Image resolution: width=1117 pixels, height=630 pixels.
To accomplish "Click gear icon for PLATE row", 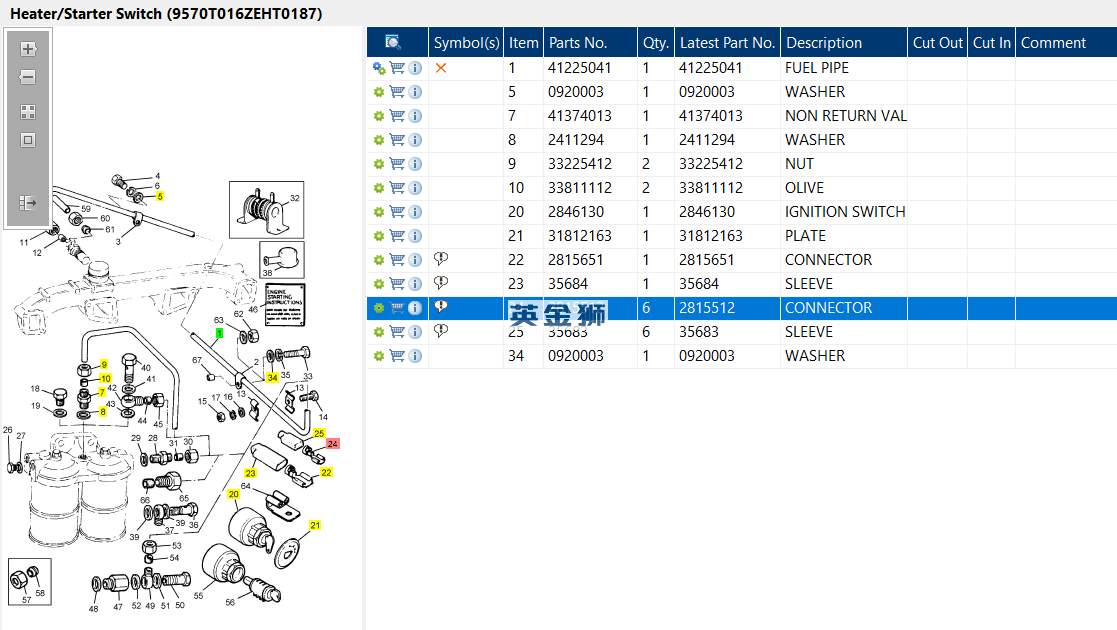I will point(379,236).
